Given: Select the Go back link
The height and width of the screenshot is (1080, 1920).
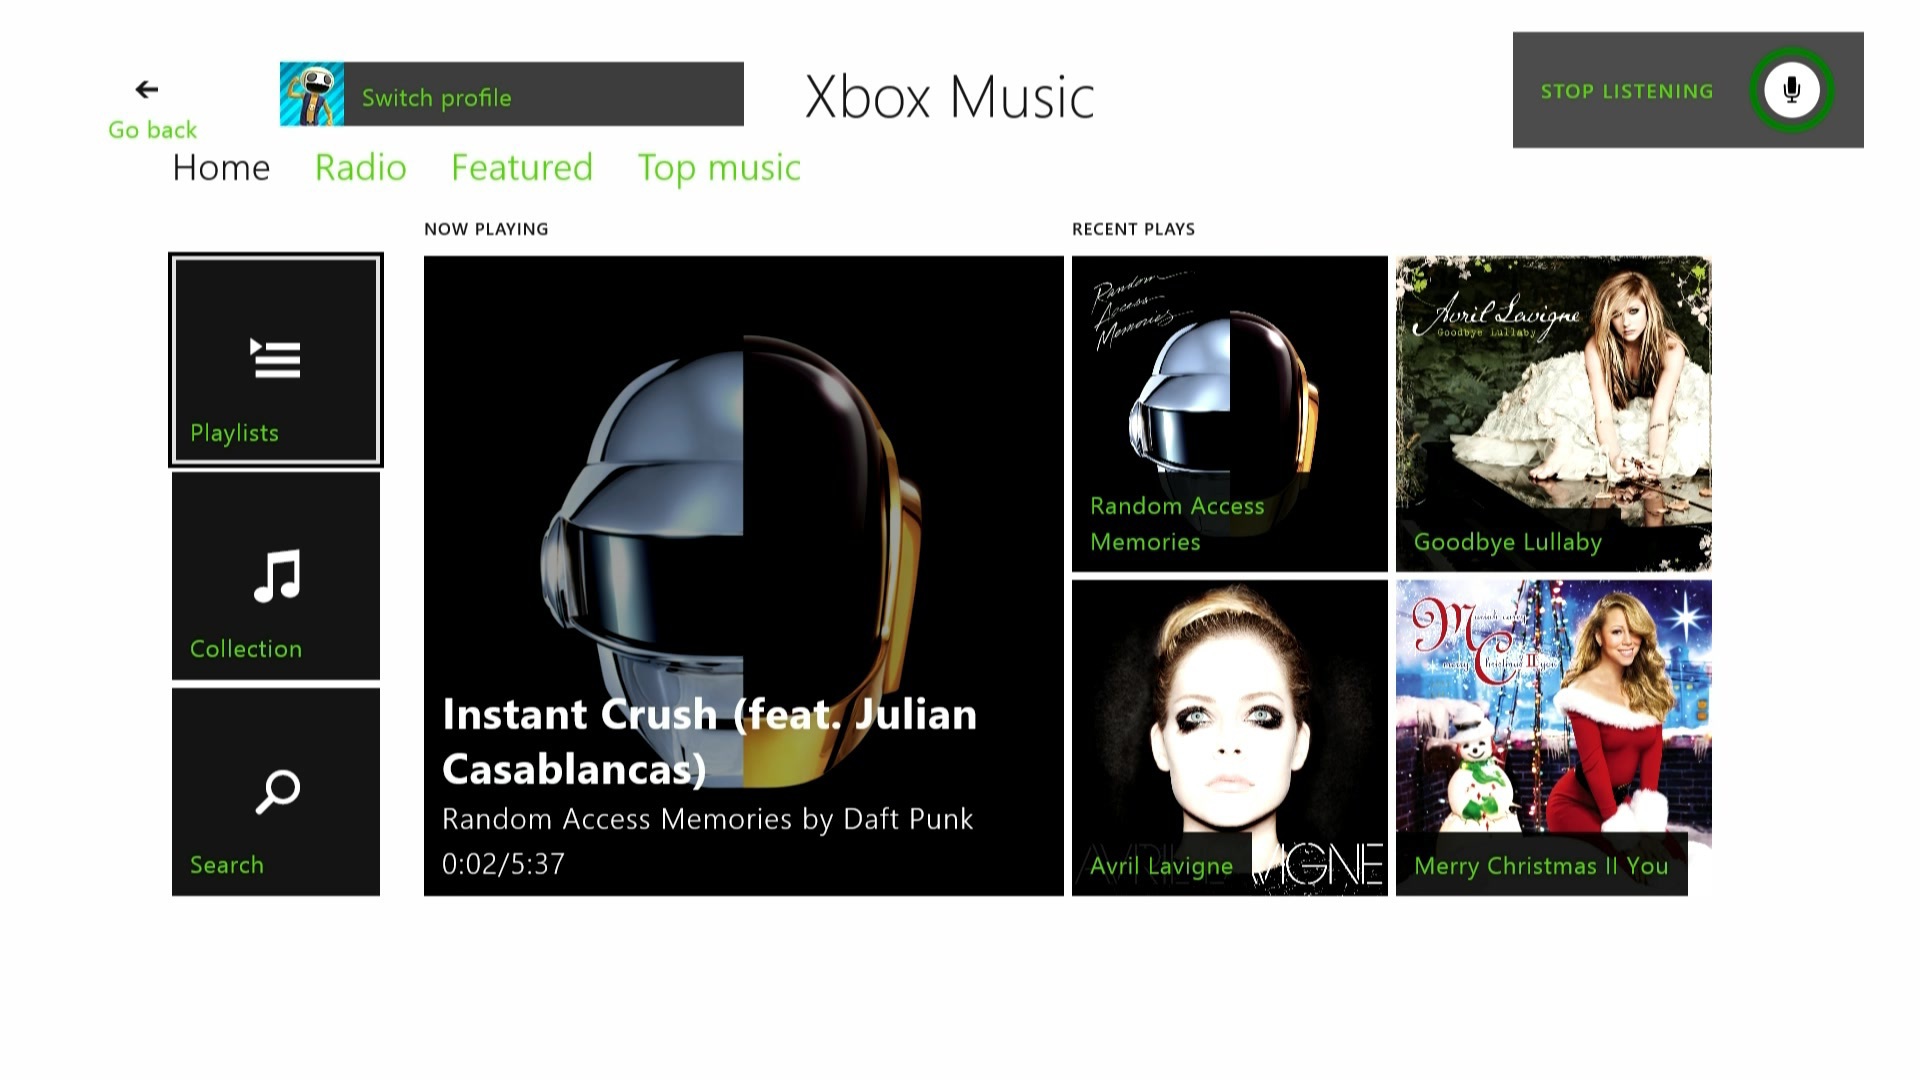Looking at the screenshot, I should tap(152, 130).
